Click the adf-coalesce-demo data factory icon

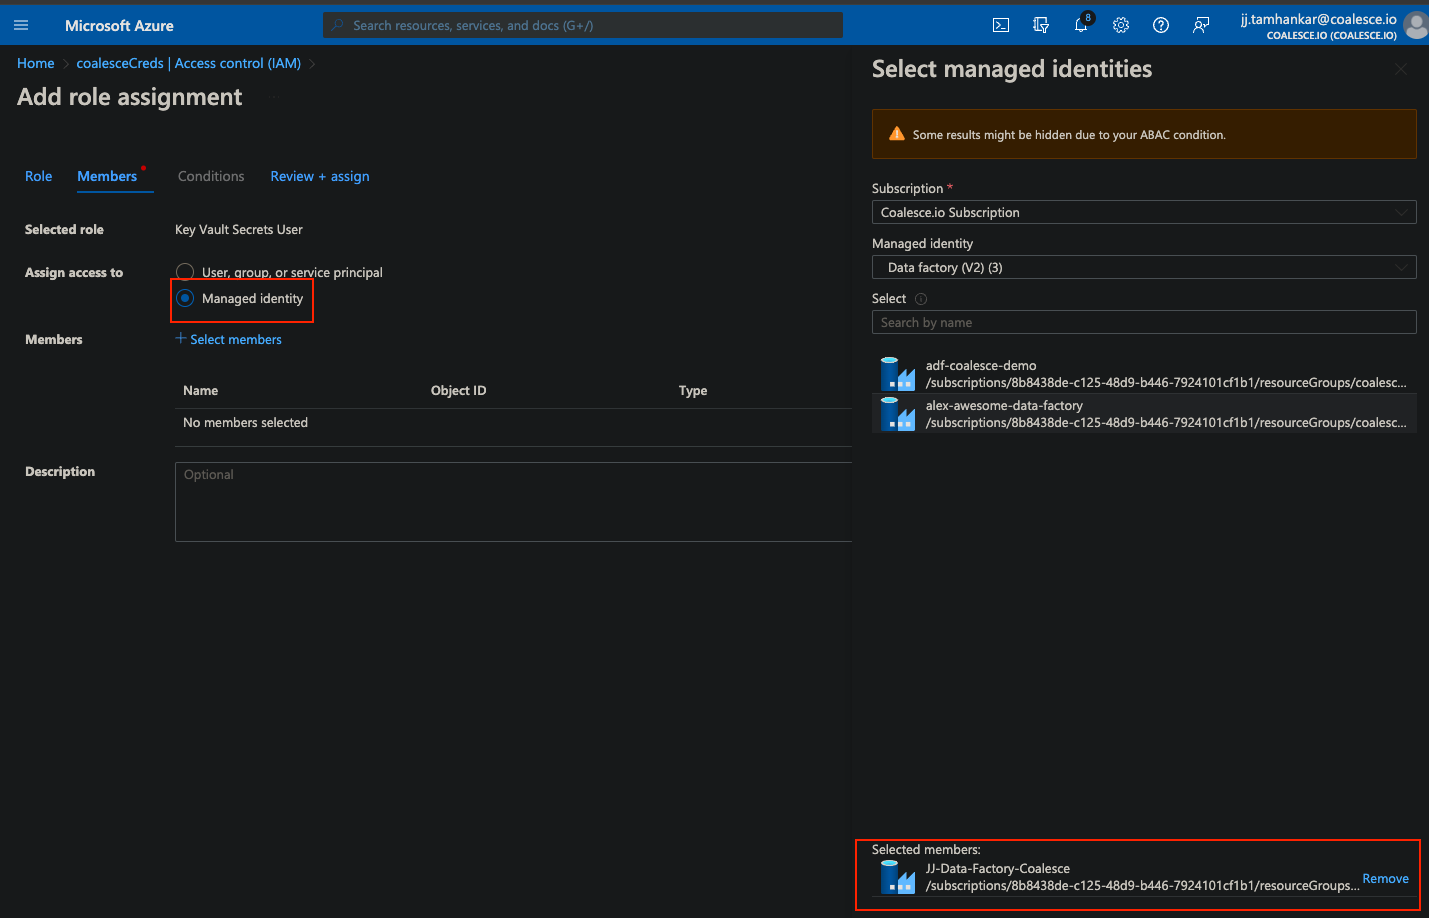tap(898, 374)
